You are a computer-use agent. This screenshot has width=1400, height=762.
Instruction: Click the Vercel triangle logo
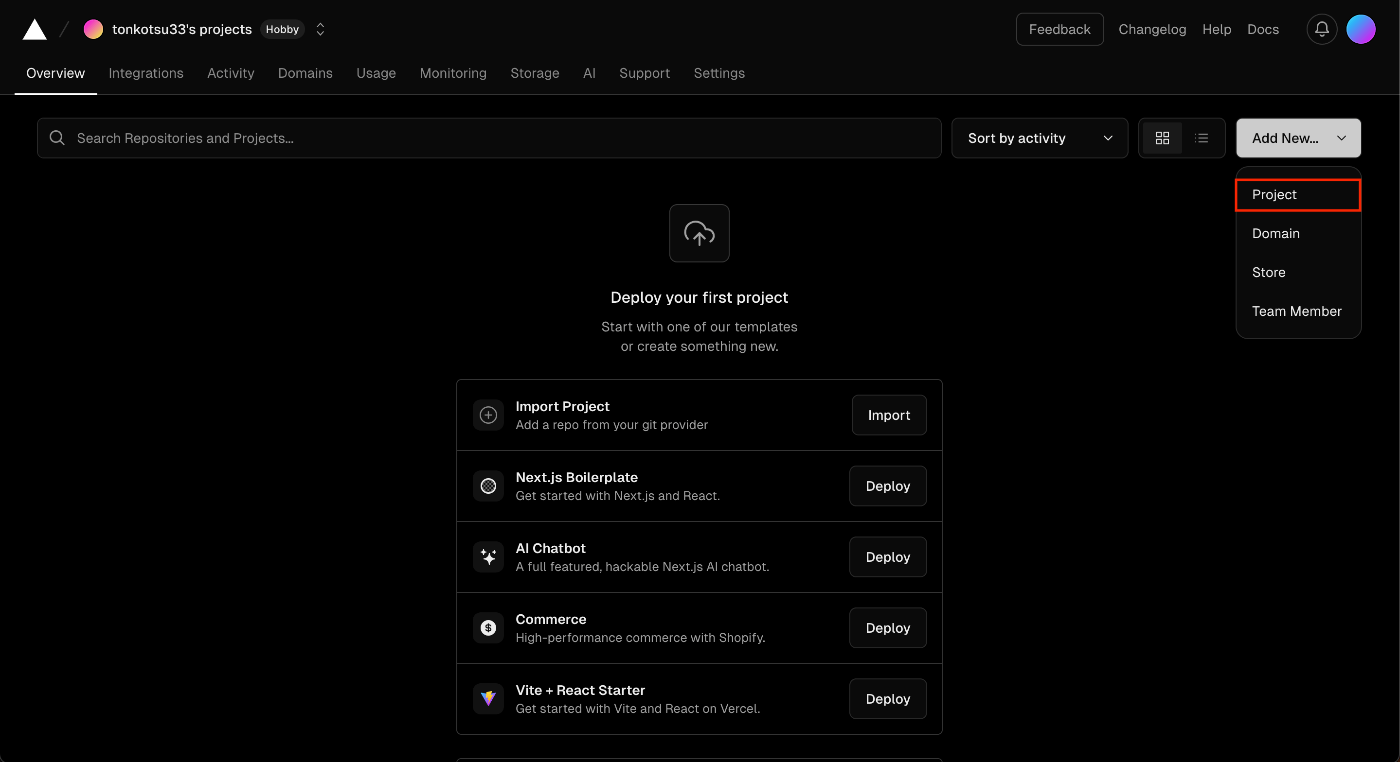pos(35,29)
